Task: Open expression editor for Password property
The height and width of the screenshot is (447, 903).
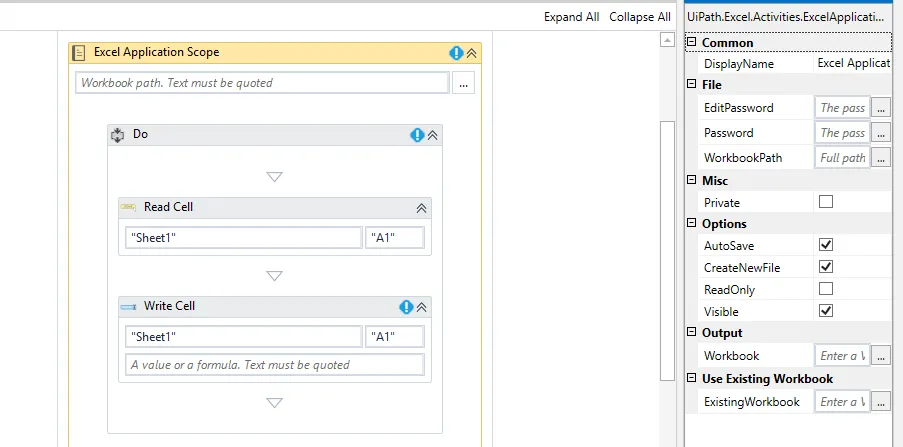Action: (881, 132)
